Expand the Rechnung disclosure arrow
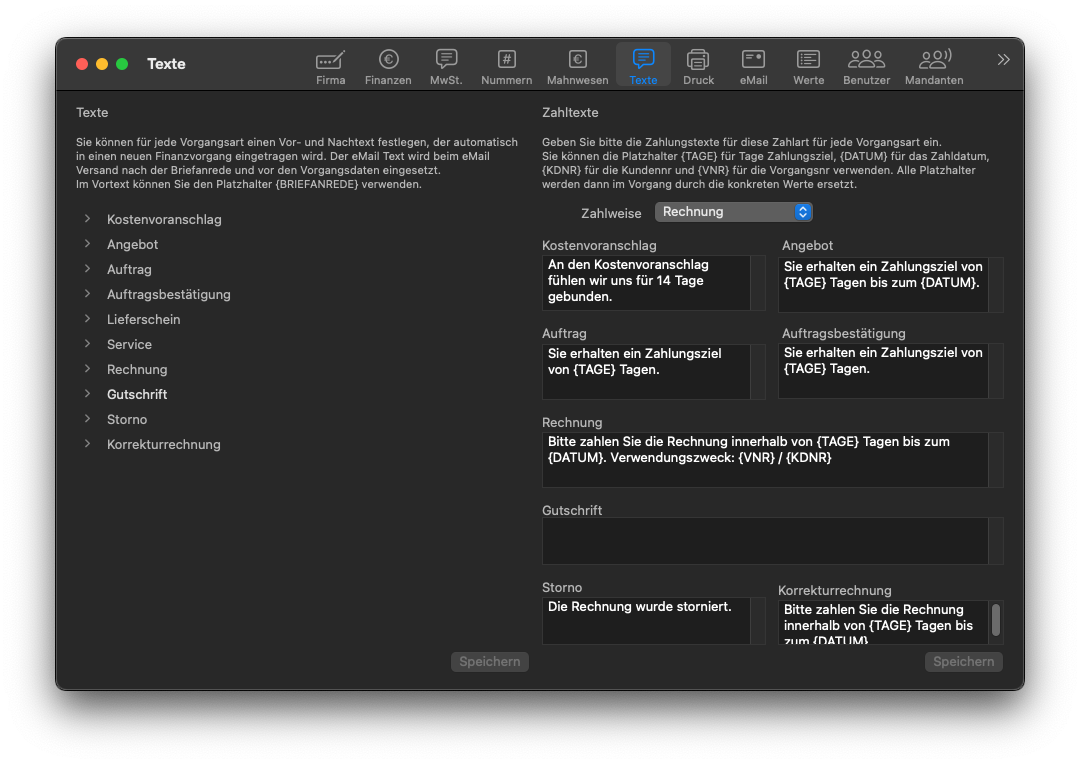This screenshot has height=764, width=1080. (x=88, y=369)
